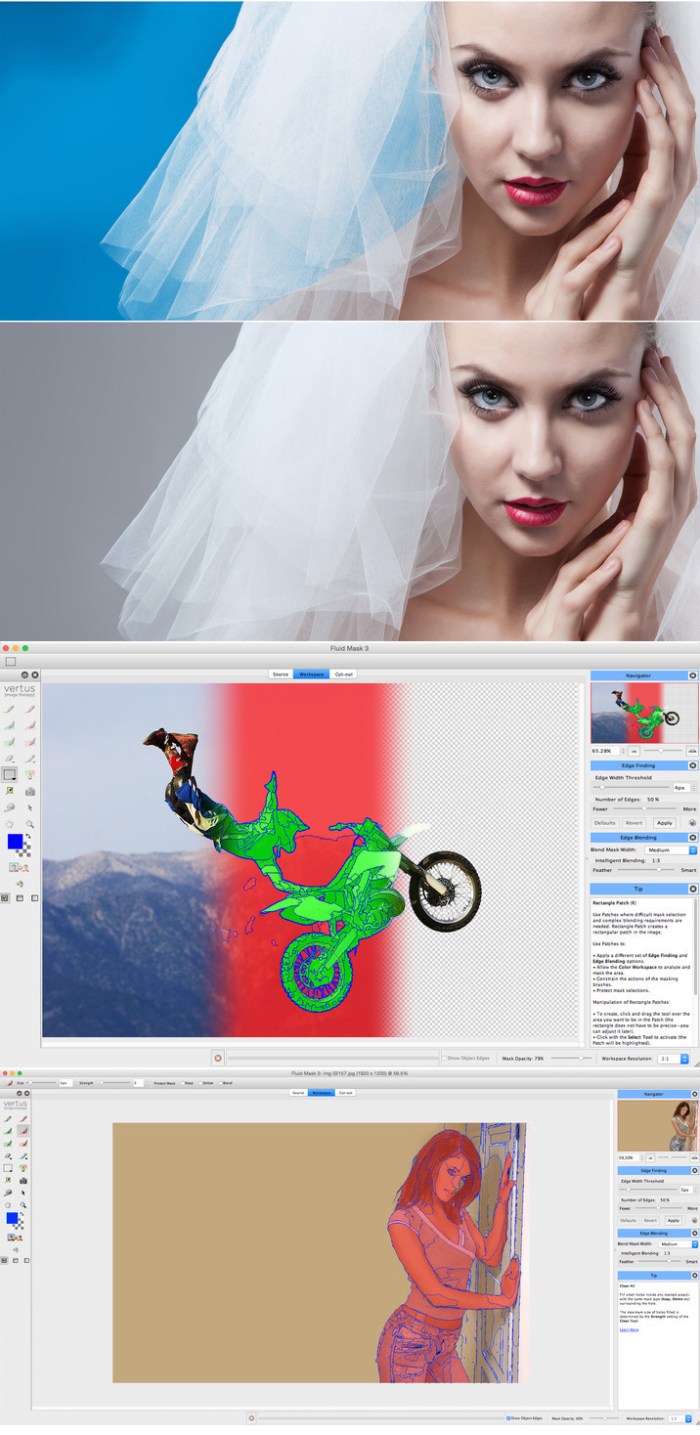Select top red brush in woman-image window
The height and width of the screenshot is (1435, 700).
pos(23,1119)
